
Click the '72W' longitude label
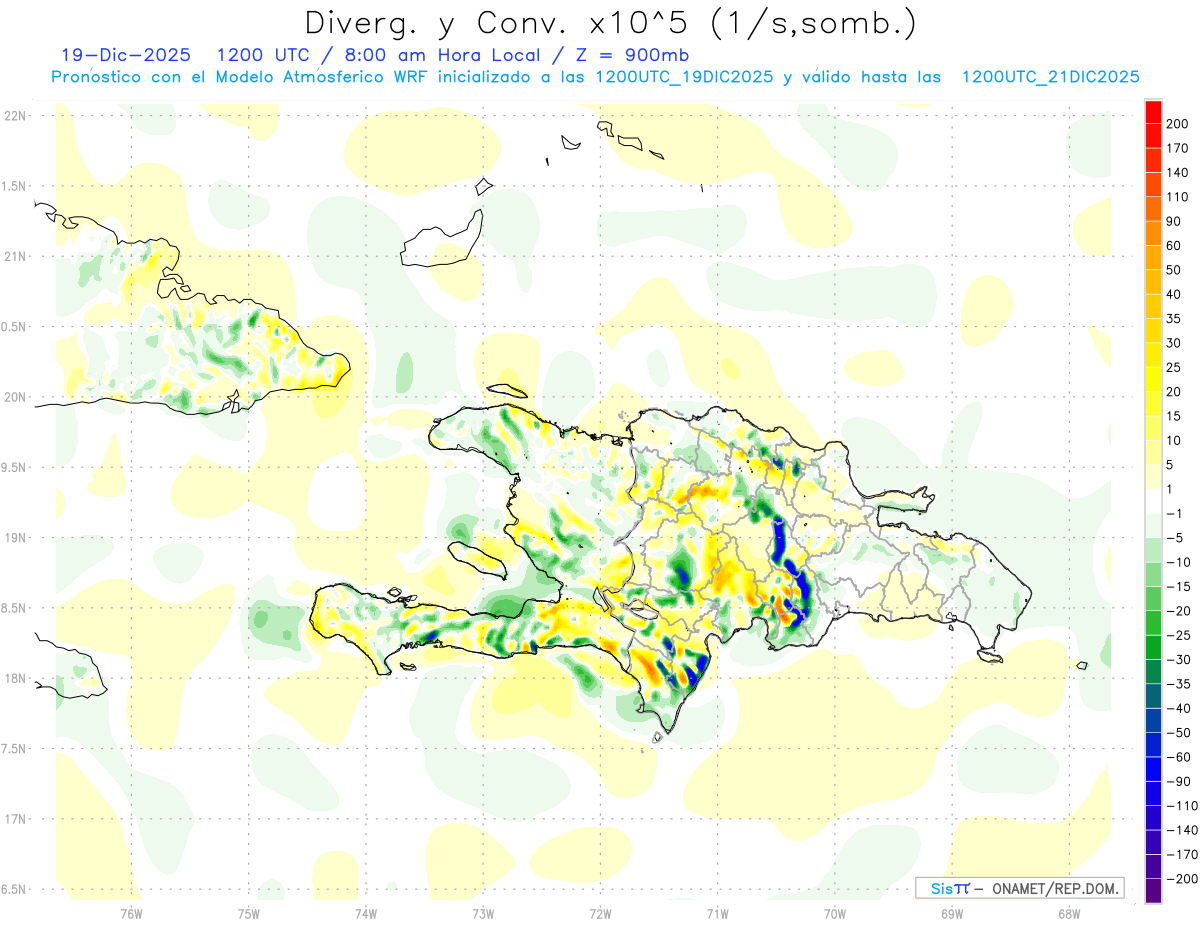click(600, 913)
